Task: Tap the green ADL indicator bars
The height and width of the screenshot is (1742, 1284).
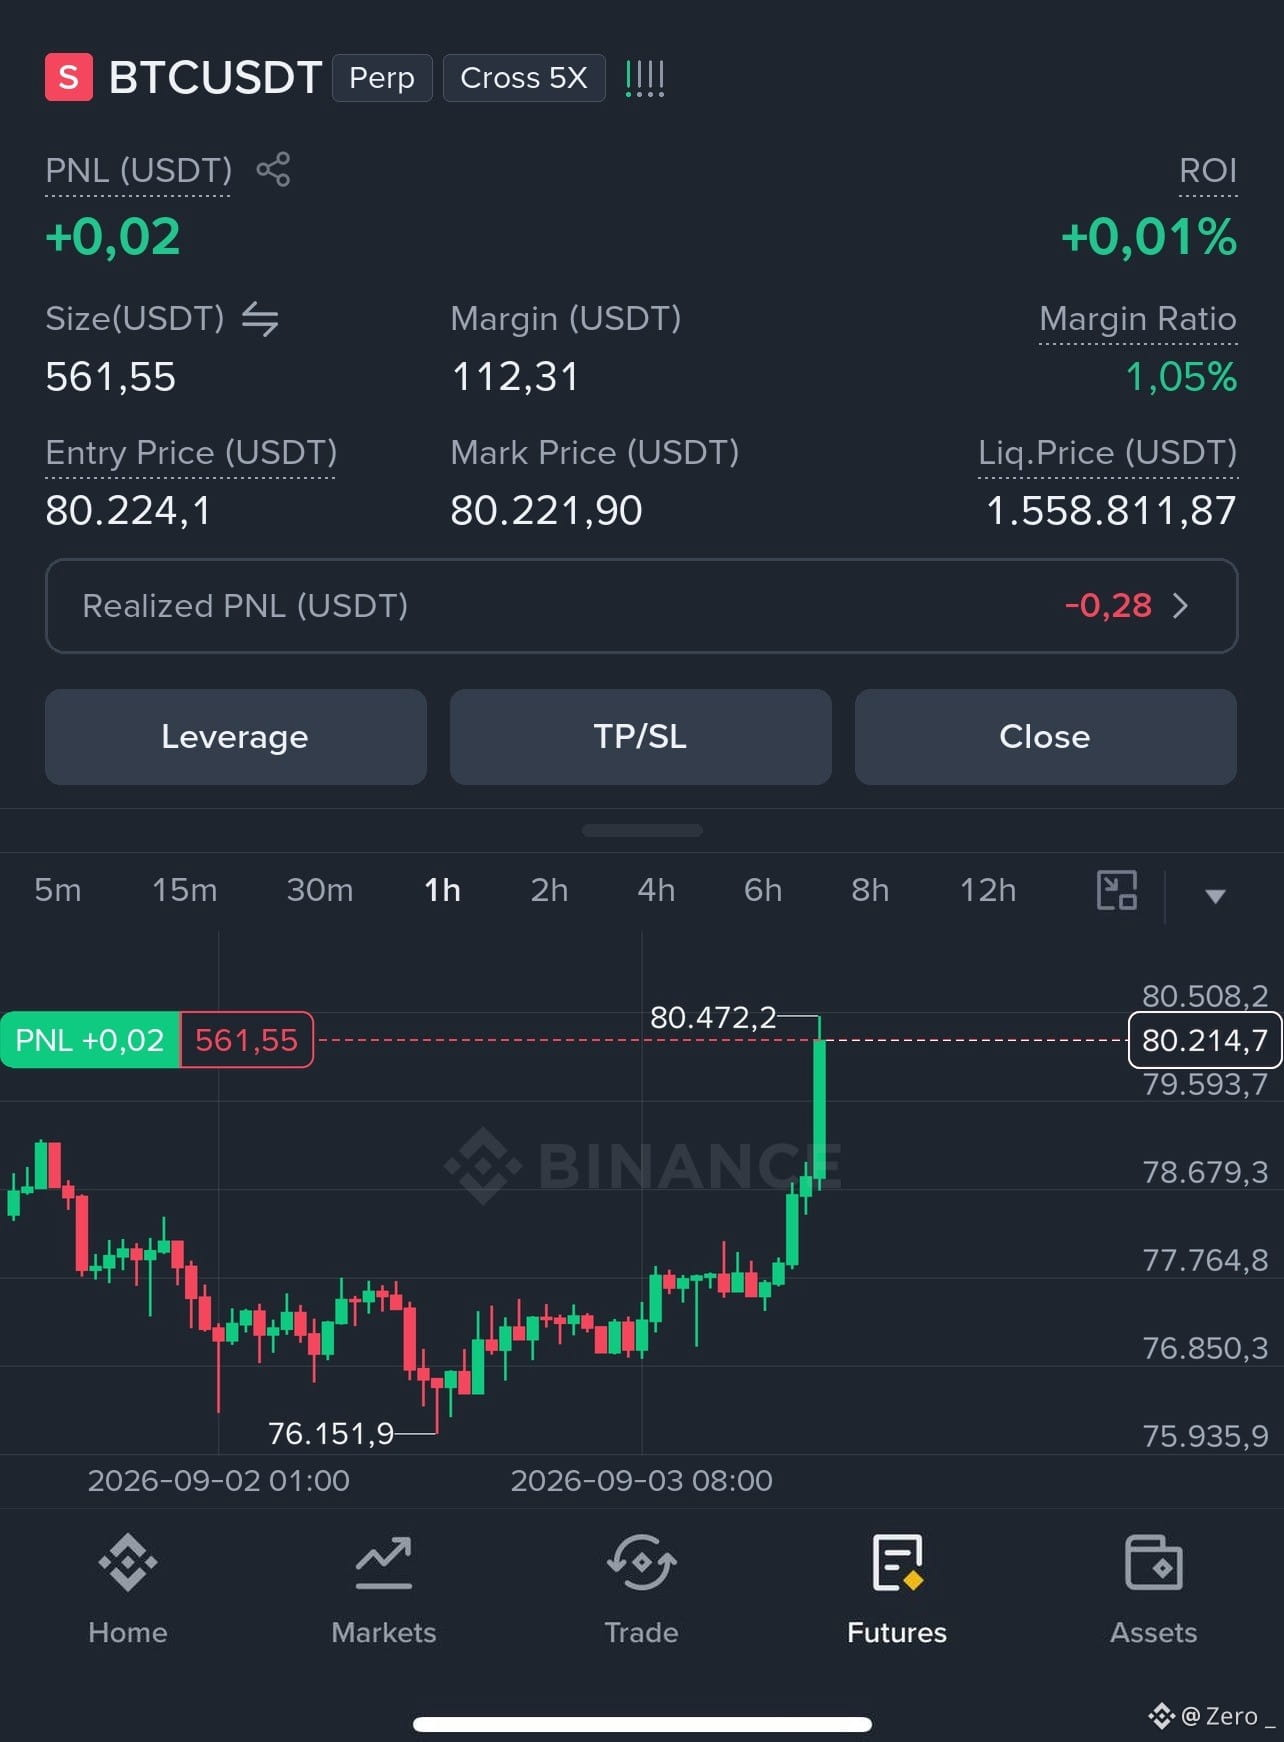Action: (645, 78)
